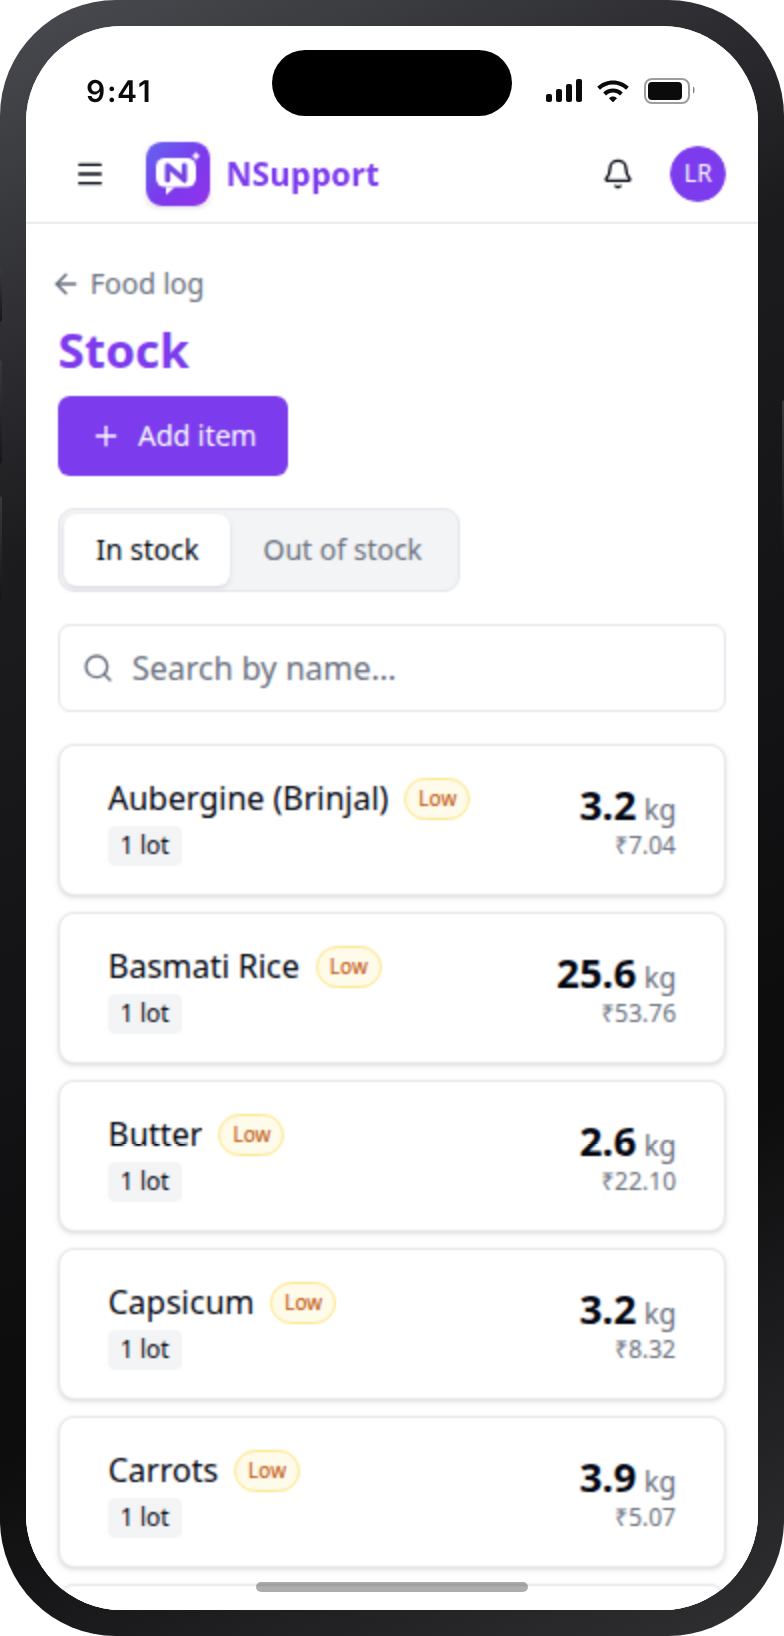
Task: Tap the battery indicator in the status bar
Action: (x=669, y=91)
